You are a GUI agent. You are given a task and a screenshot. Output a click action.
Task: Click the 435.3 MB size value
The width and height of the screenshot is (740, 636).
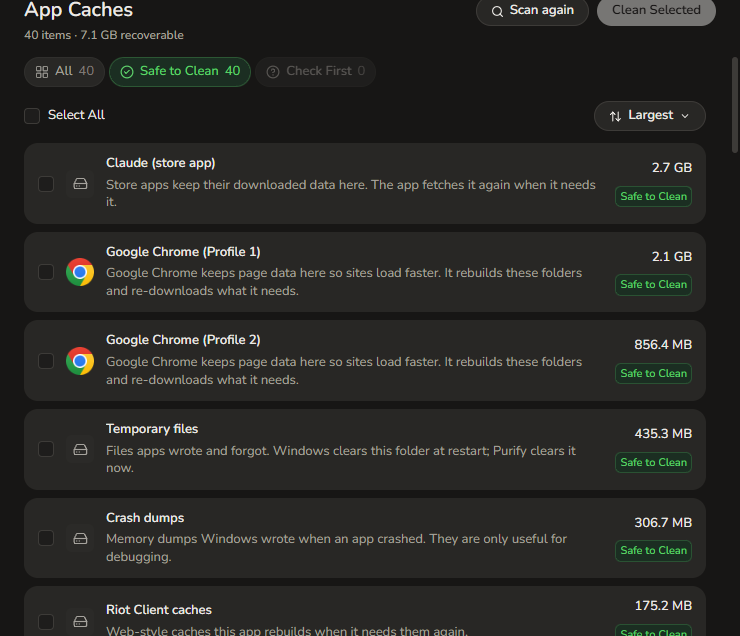663,434
